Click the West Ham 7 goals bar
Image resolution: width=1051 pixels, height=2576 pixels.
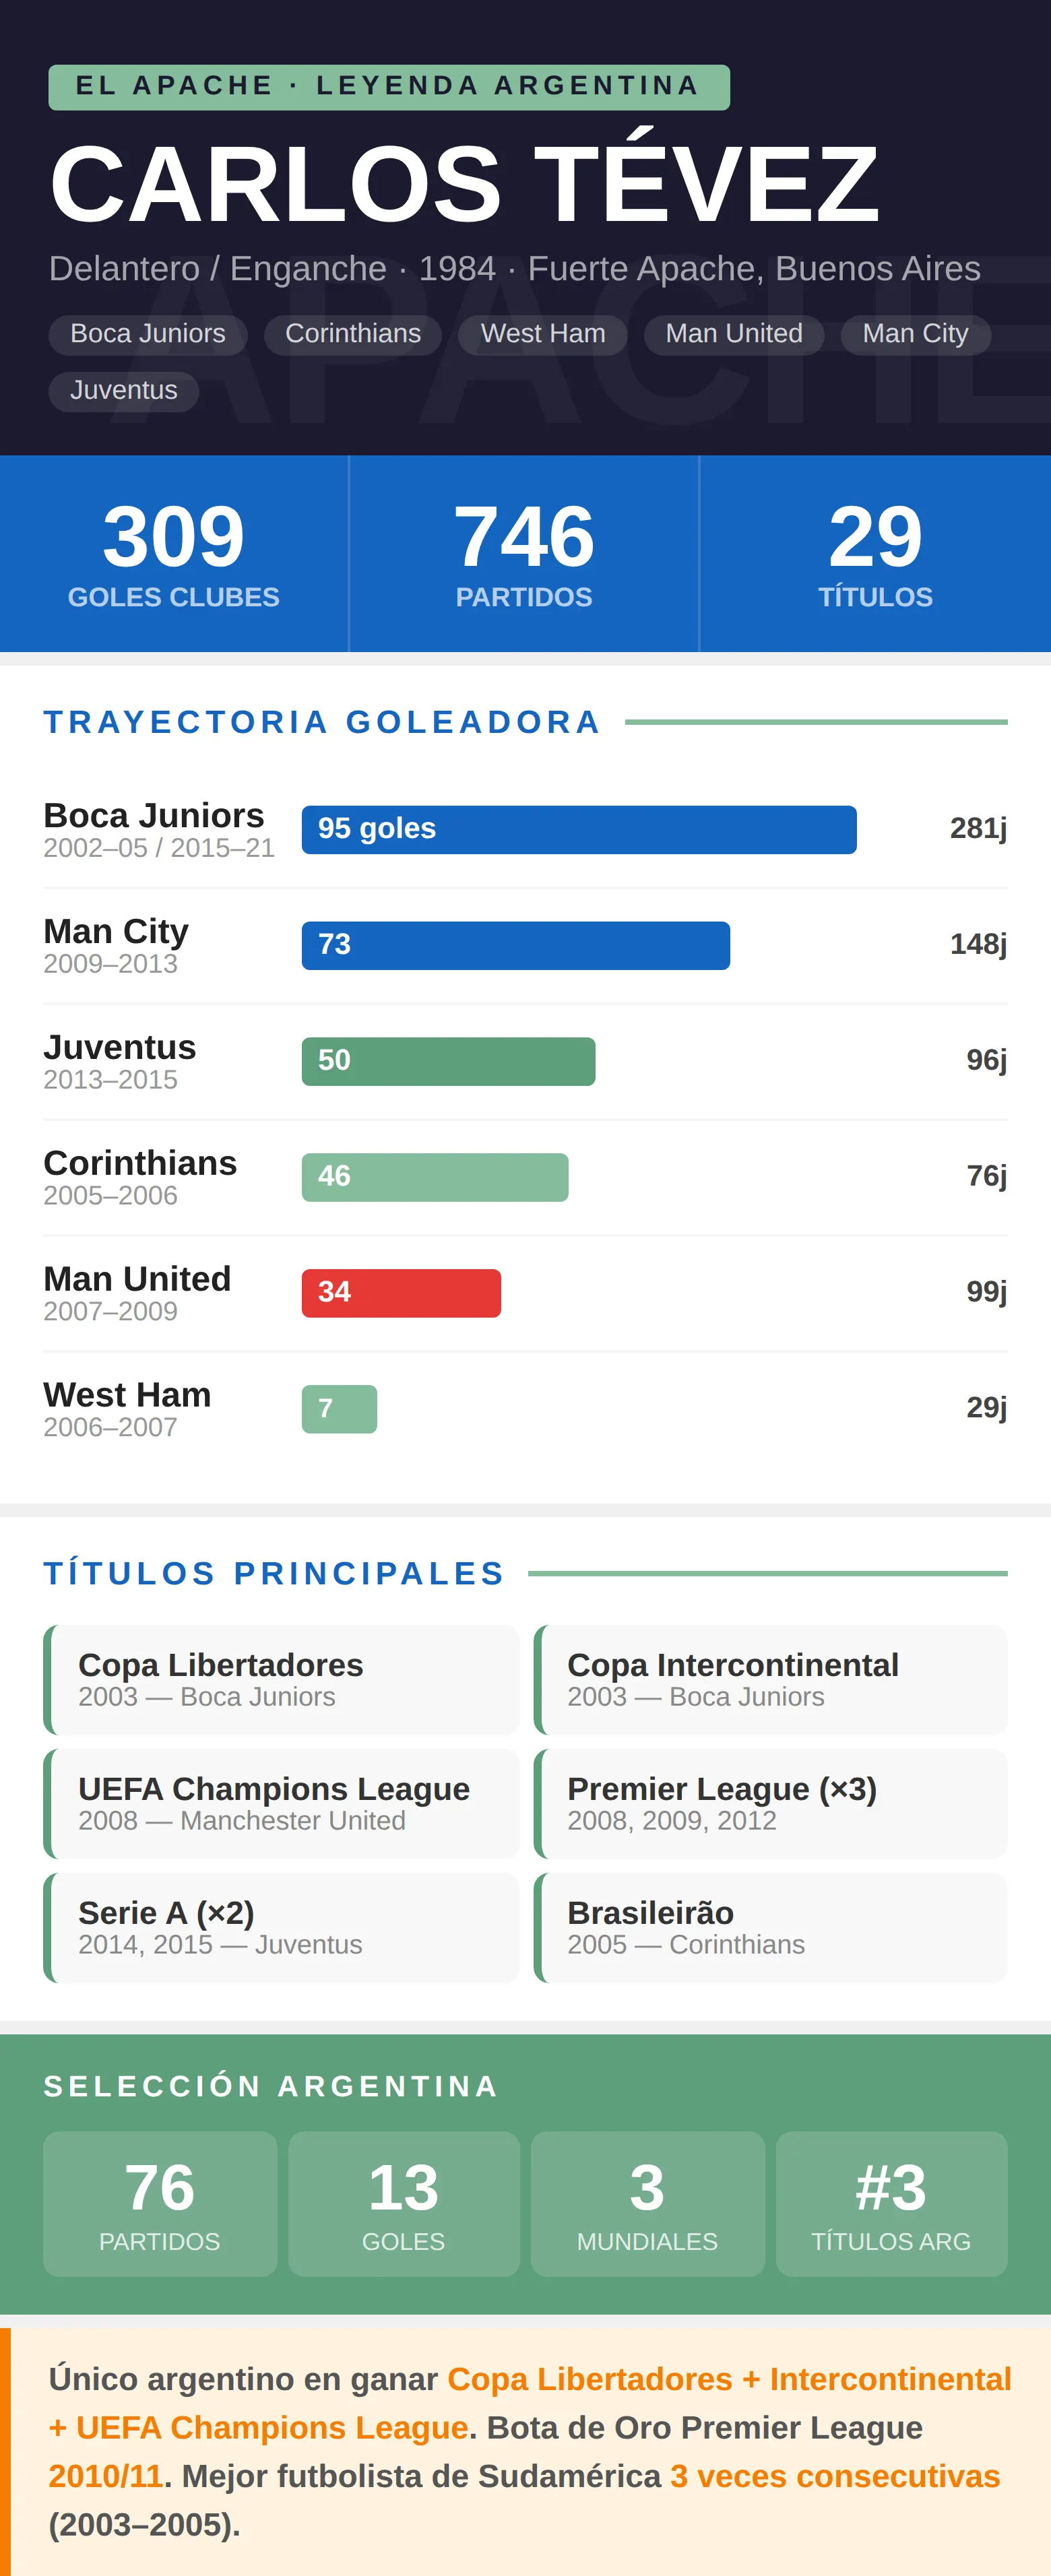[x=339, y=1409]
